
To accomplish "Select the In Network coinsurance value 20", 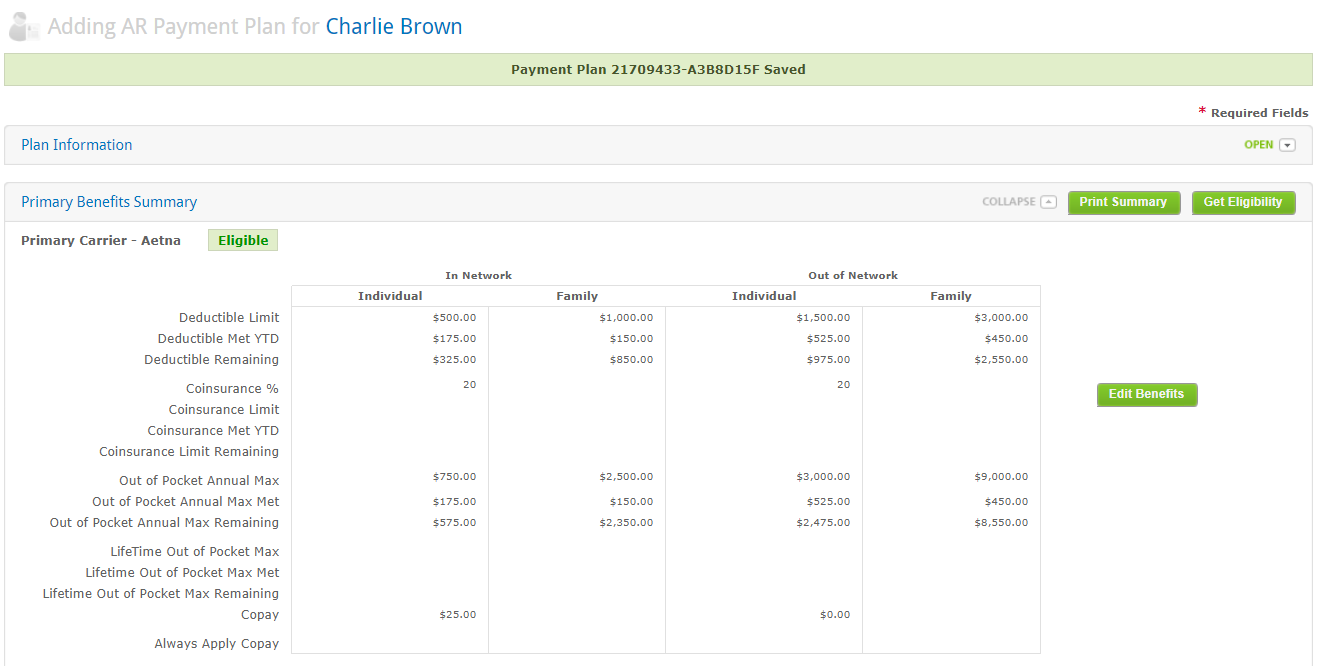I will (x=469, y=385).
